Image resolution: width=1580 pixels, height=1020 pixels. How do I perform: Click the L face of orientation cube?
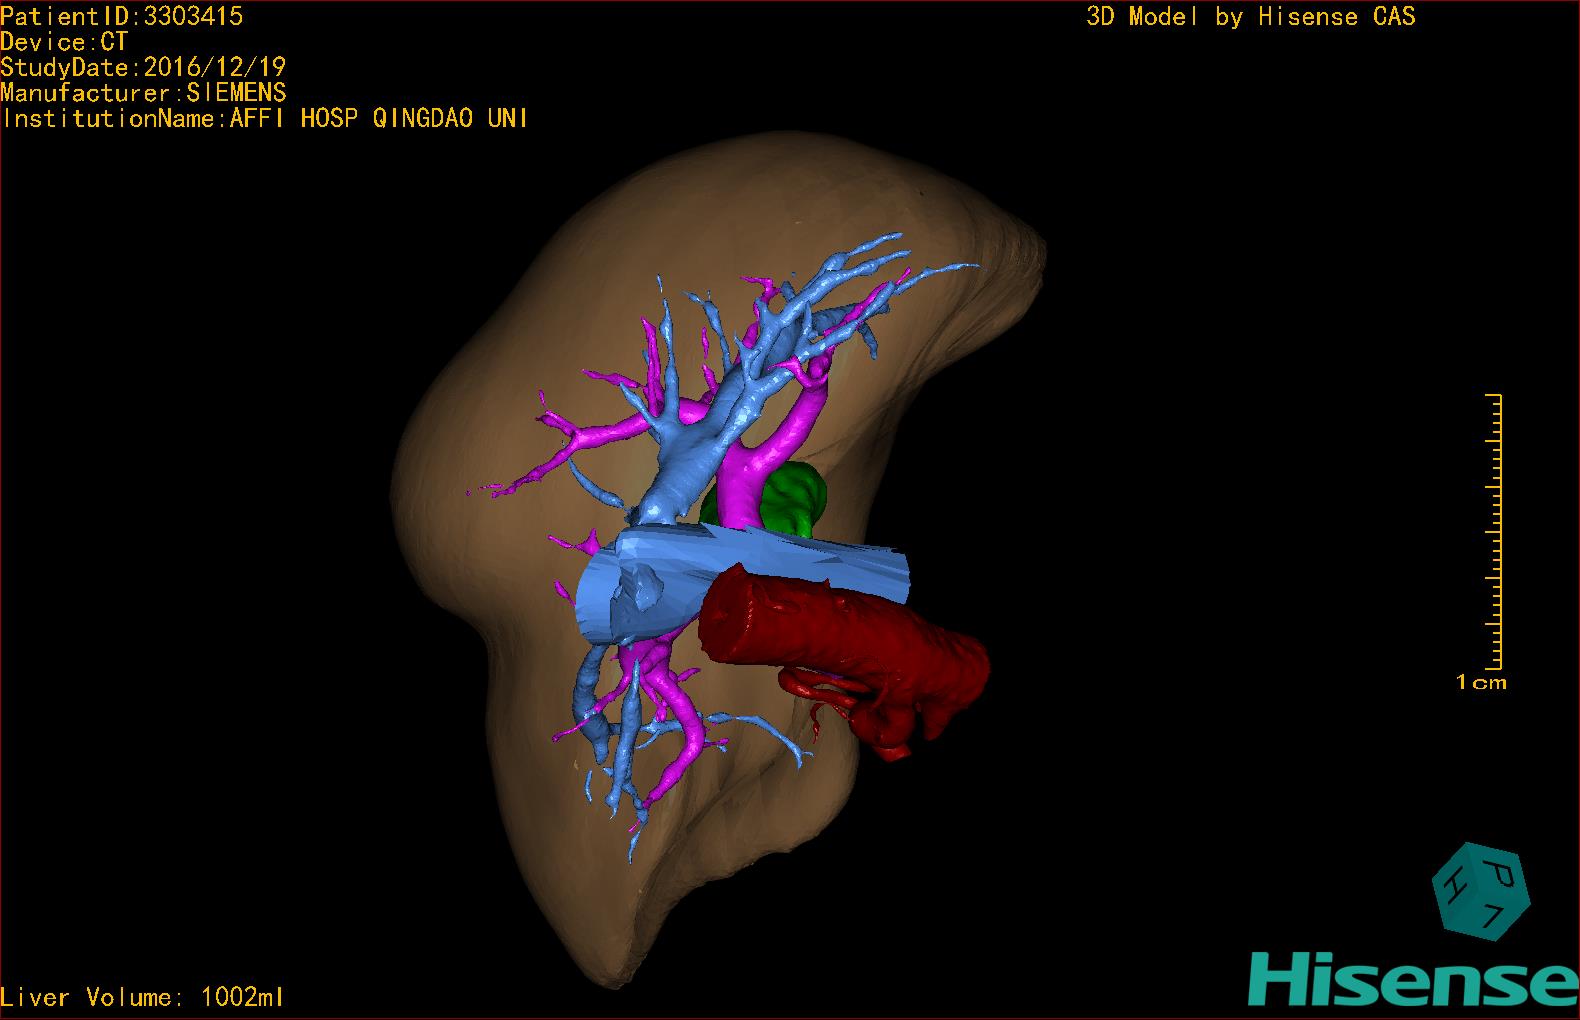coord(1491,913)
